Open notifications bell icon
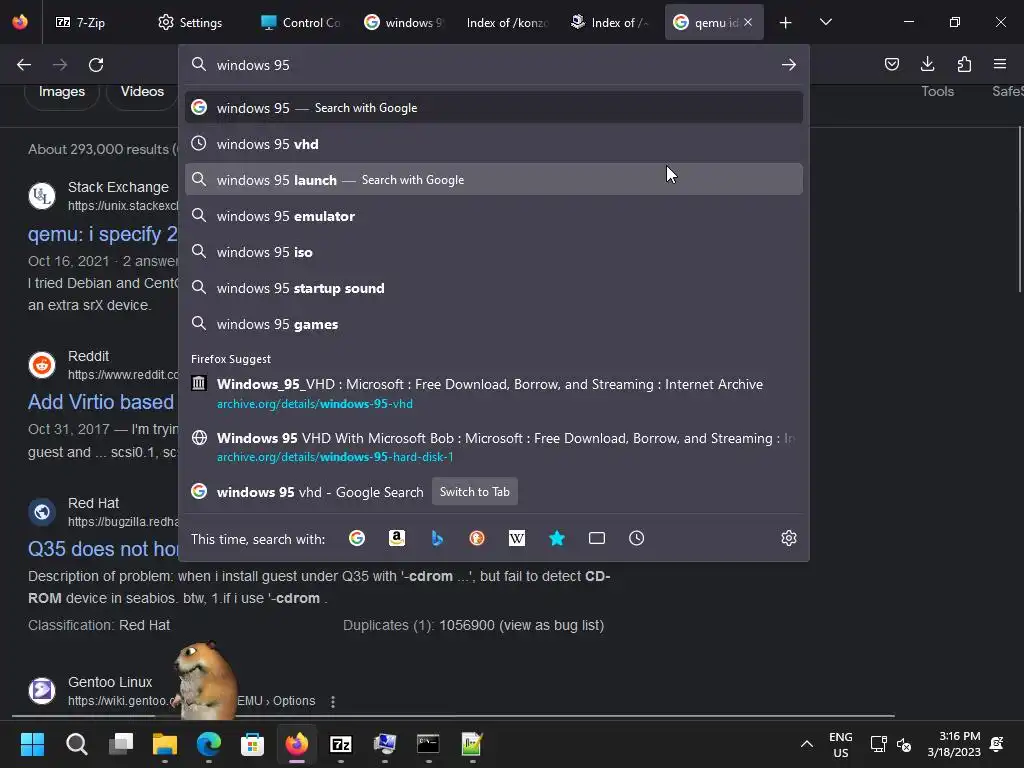This screenshot has width=1024, height=768. pyautogui.click(x=997, y=744)
